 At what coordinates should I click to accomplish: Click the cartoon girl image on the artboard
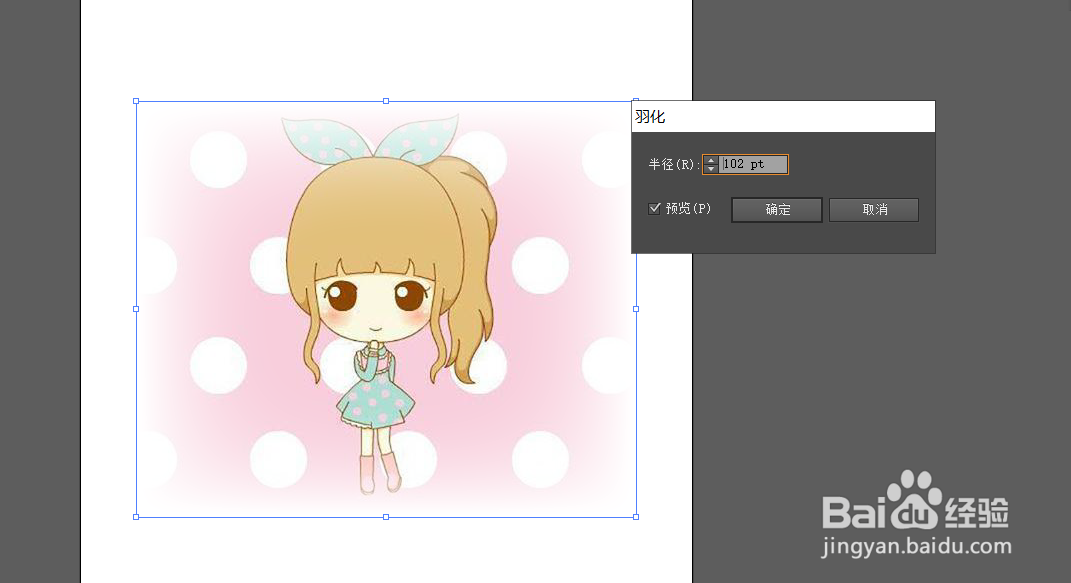click(x=386, y=309)
